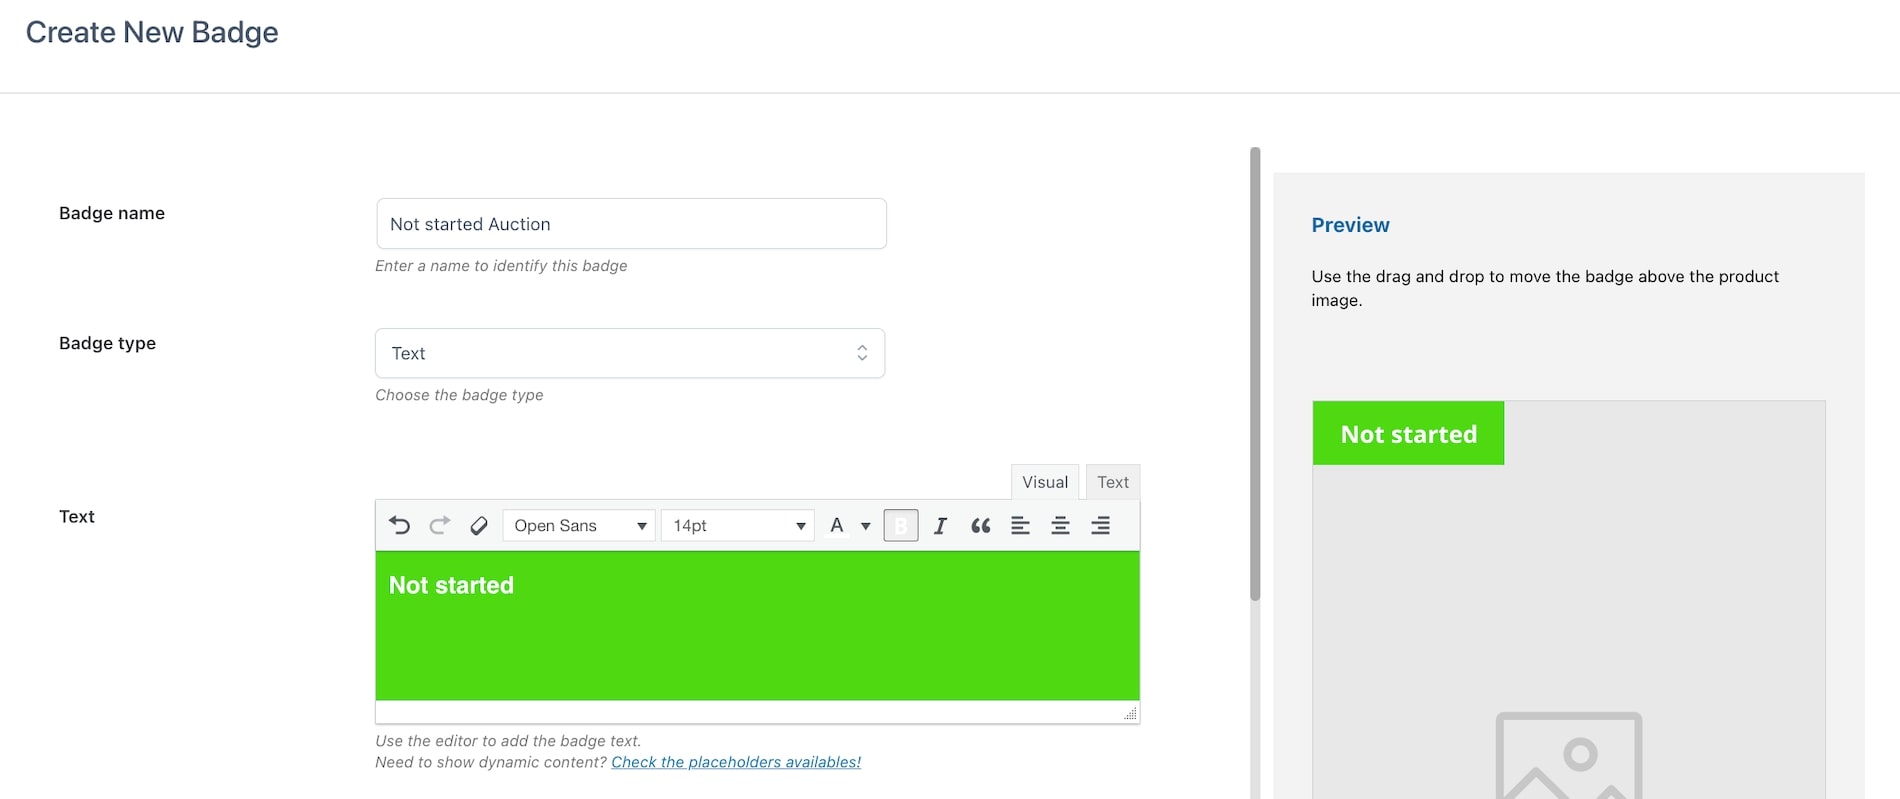Click 'Choose the badge type' hint text

coord(459,395)
